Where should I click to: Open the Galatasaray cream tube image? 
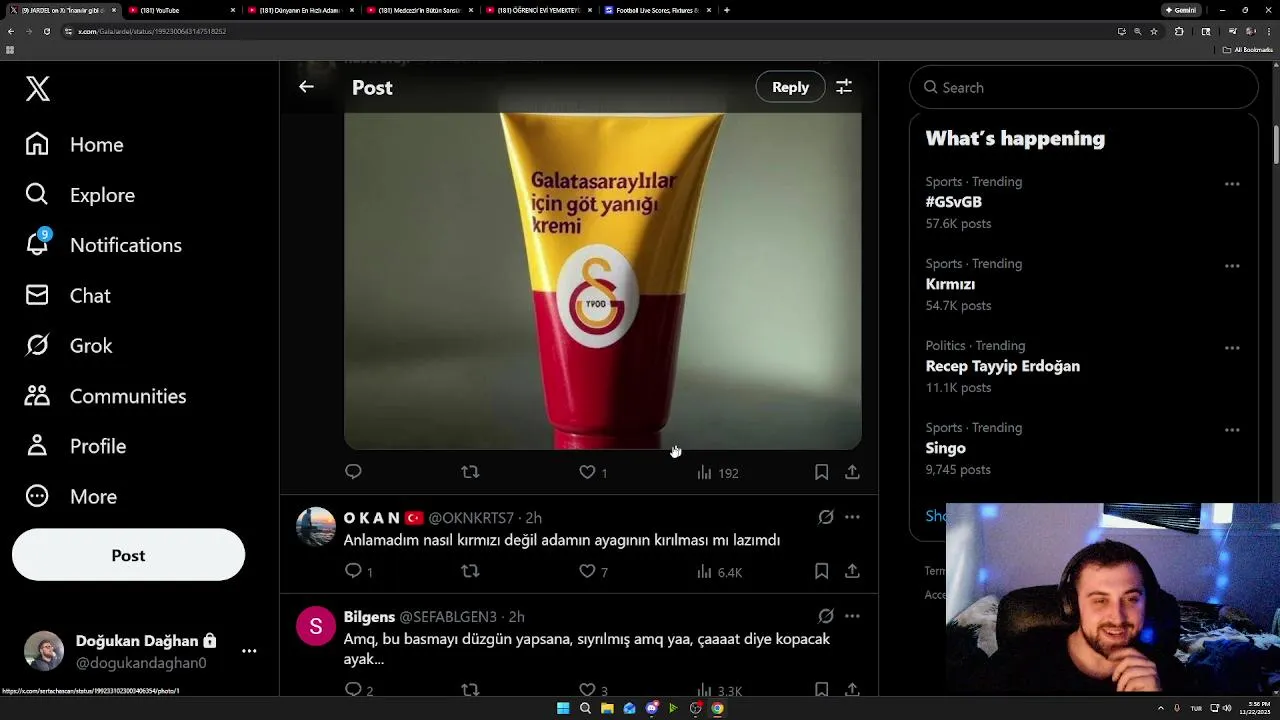602,280
